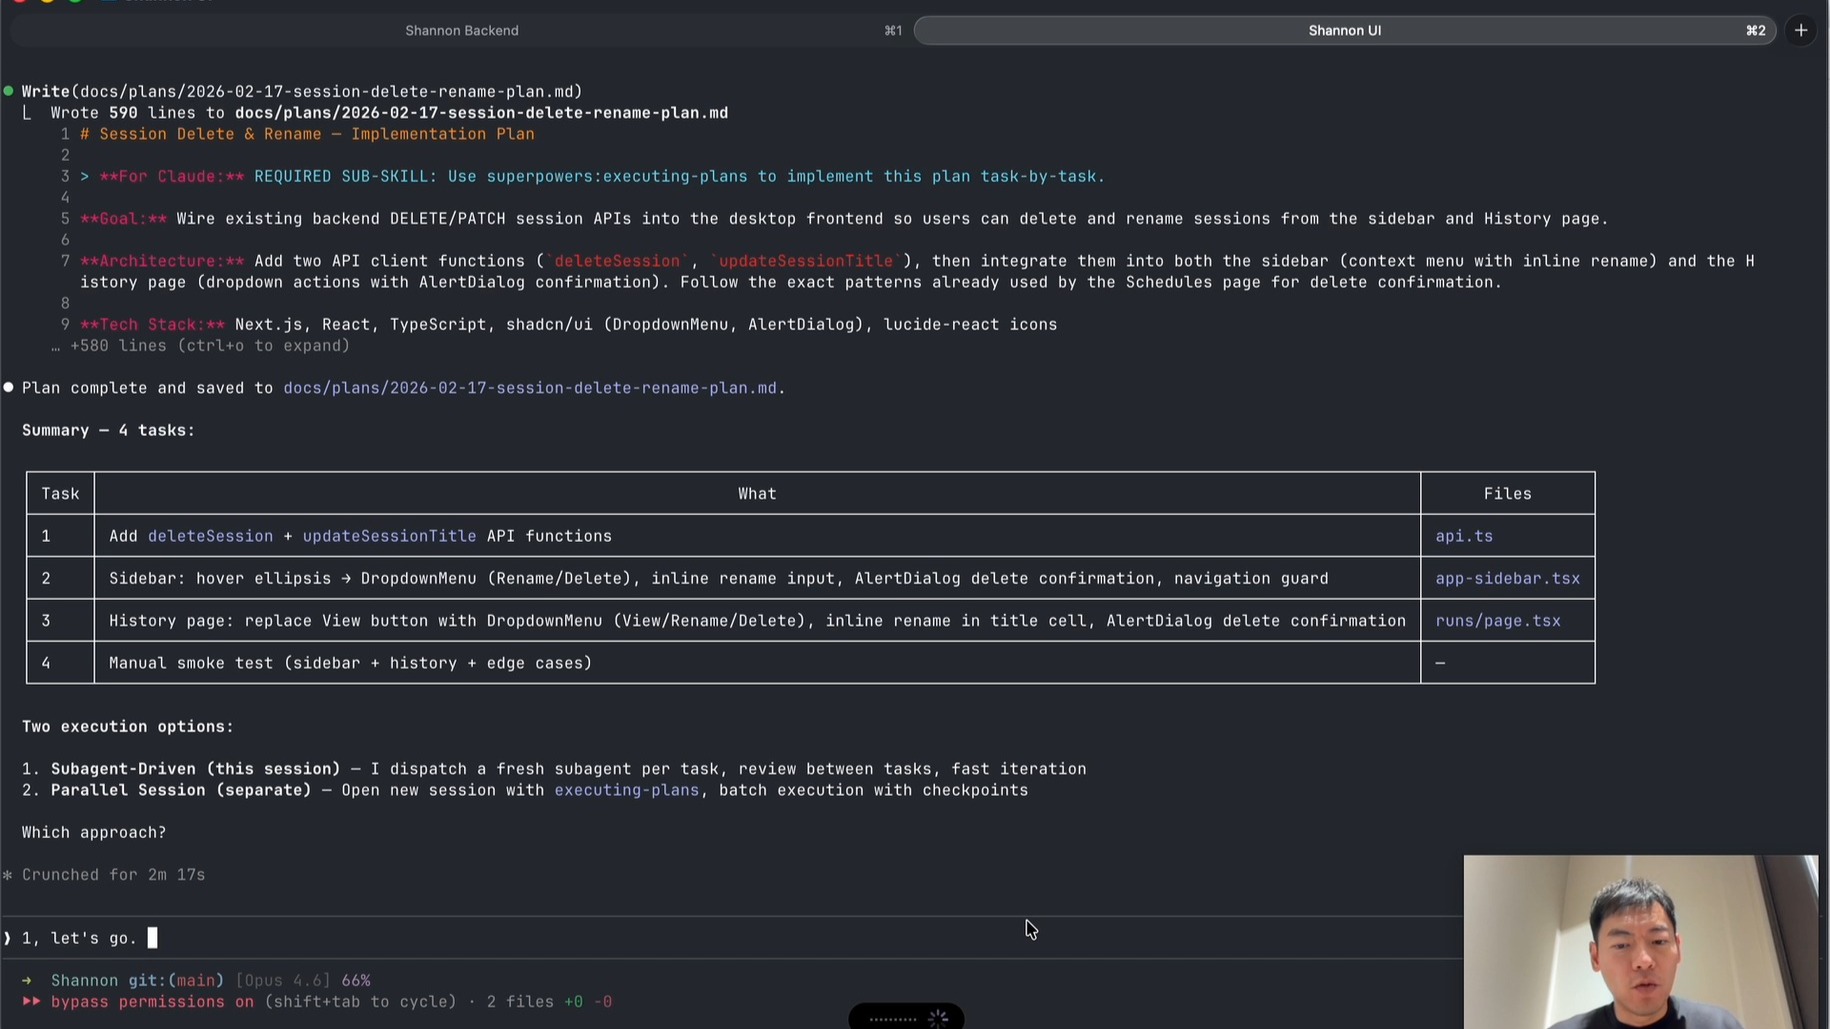
Task: Open the api.ts file link
Action: [1463, 536]
